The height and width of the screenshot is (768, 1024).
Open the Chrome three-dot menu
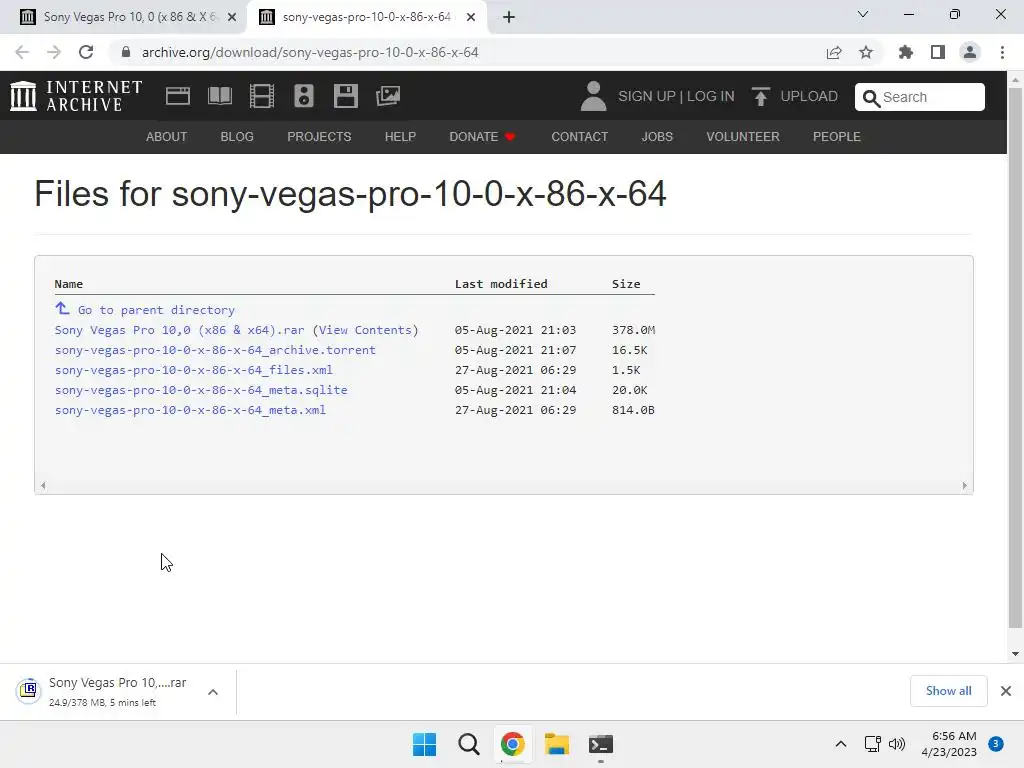pyautogui.click(x=1002, y=52)
